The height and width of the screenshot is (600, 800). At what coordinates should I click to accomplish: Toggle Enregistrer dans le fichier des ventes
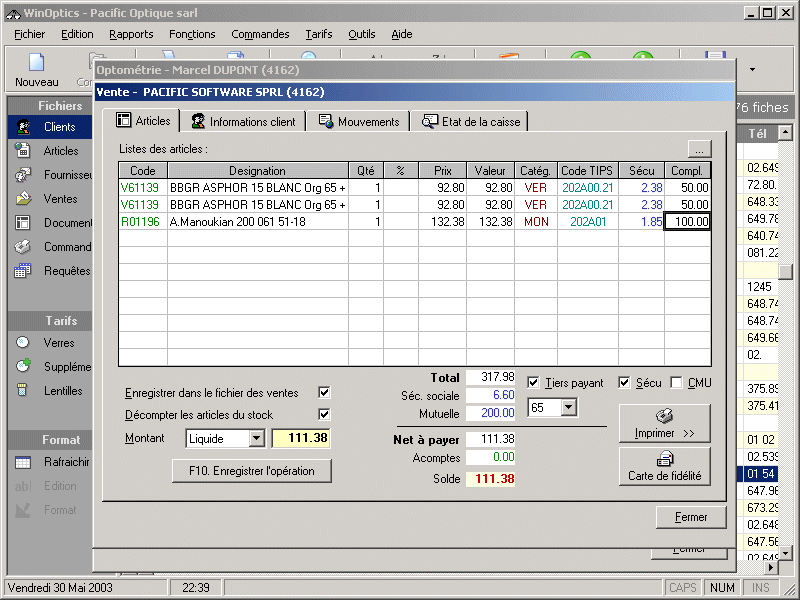[324, 392]
